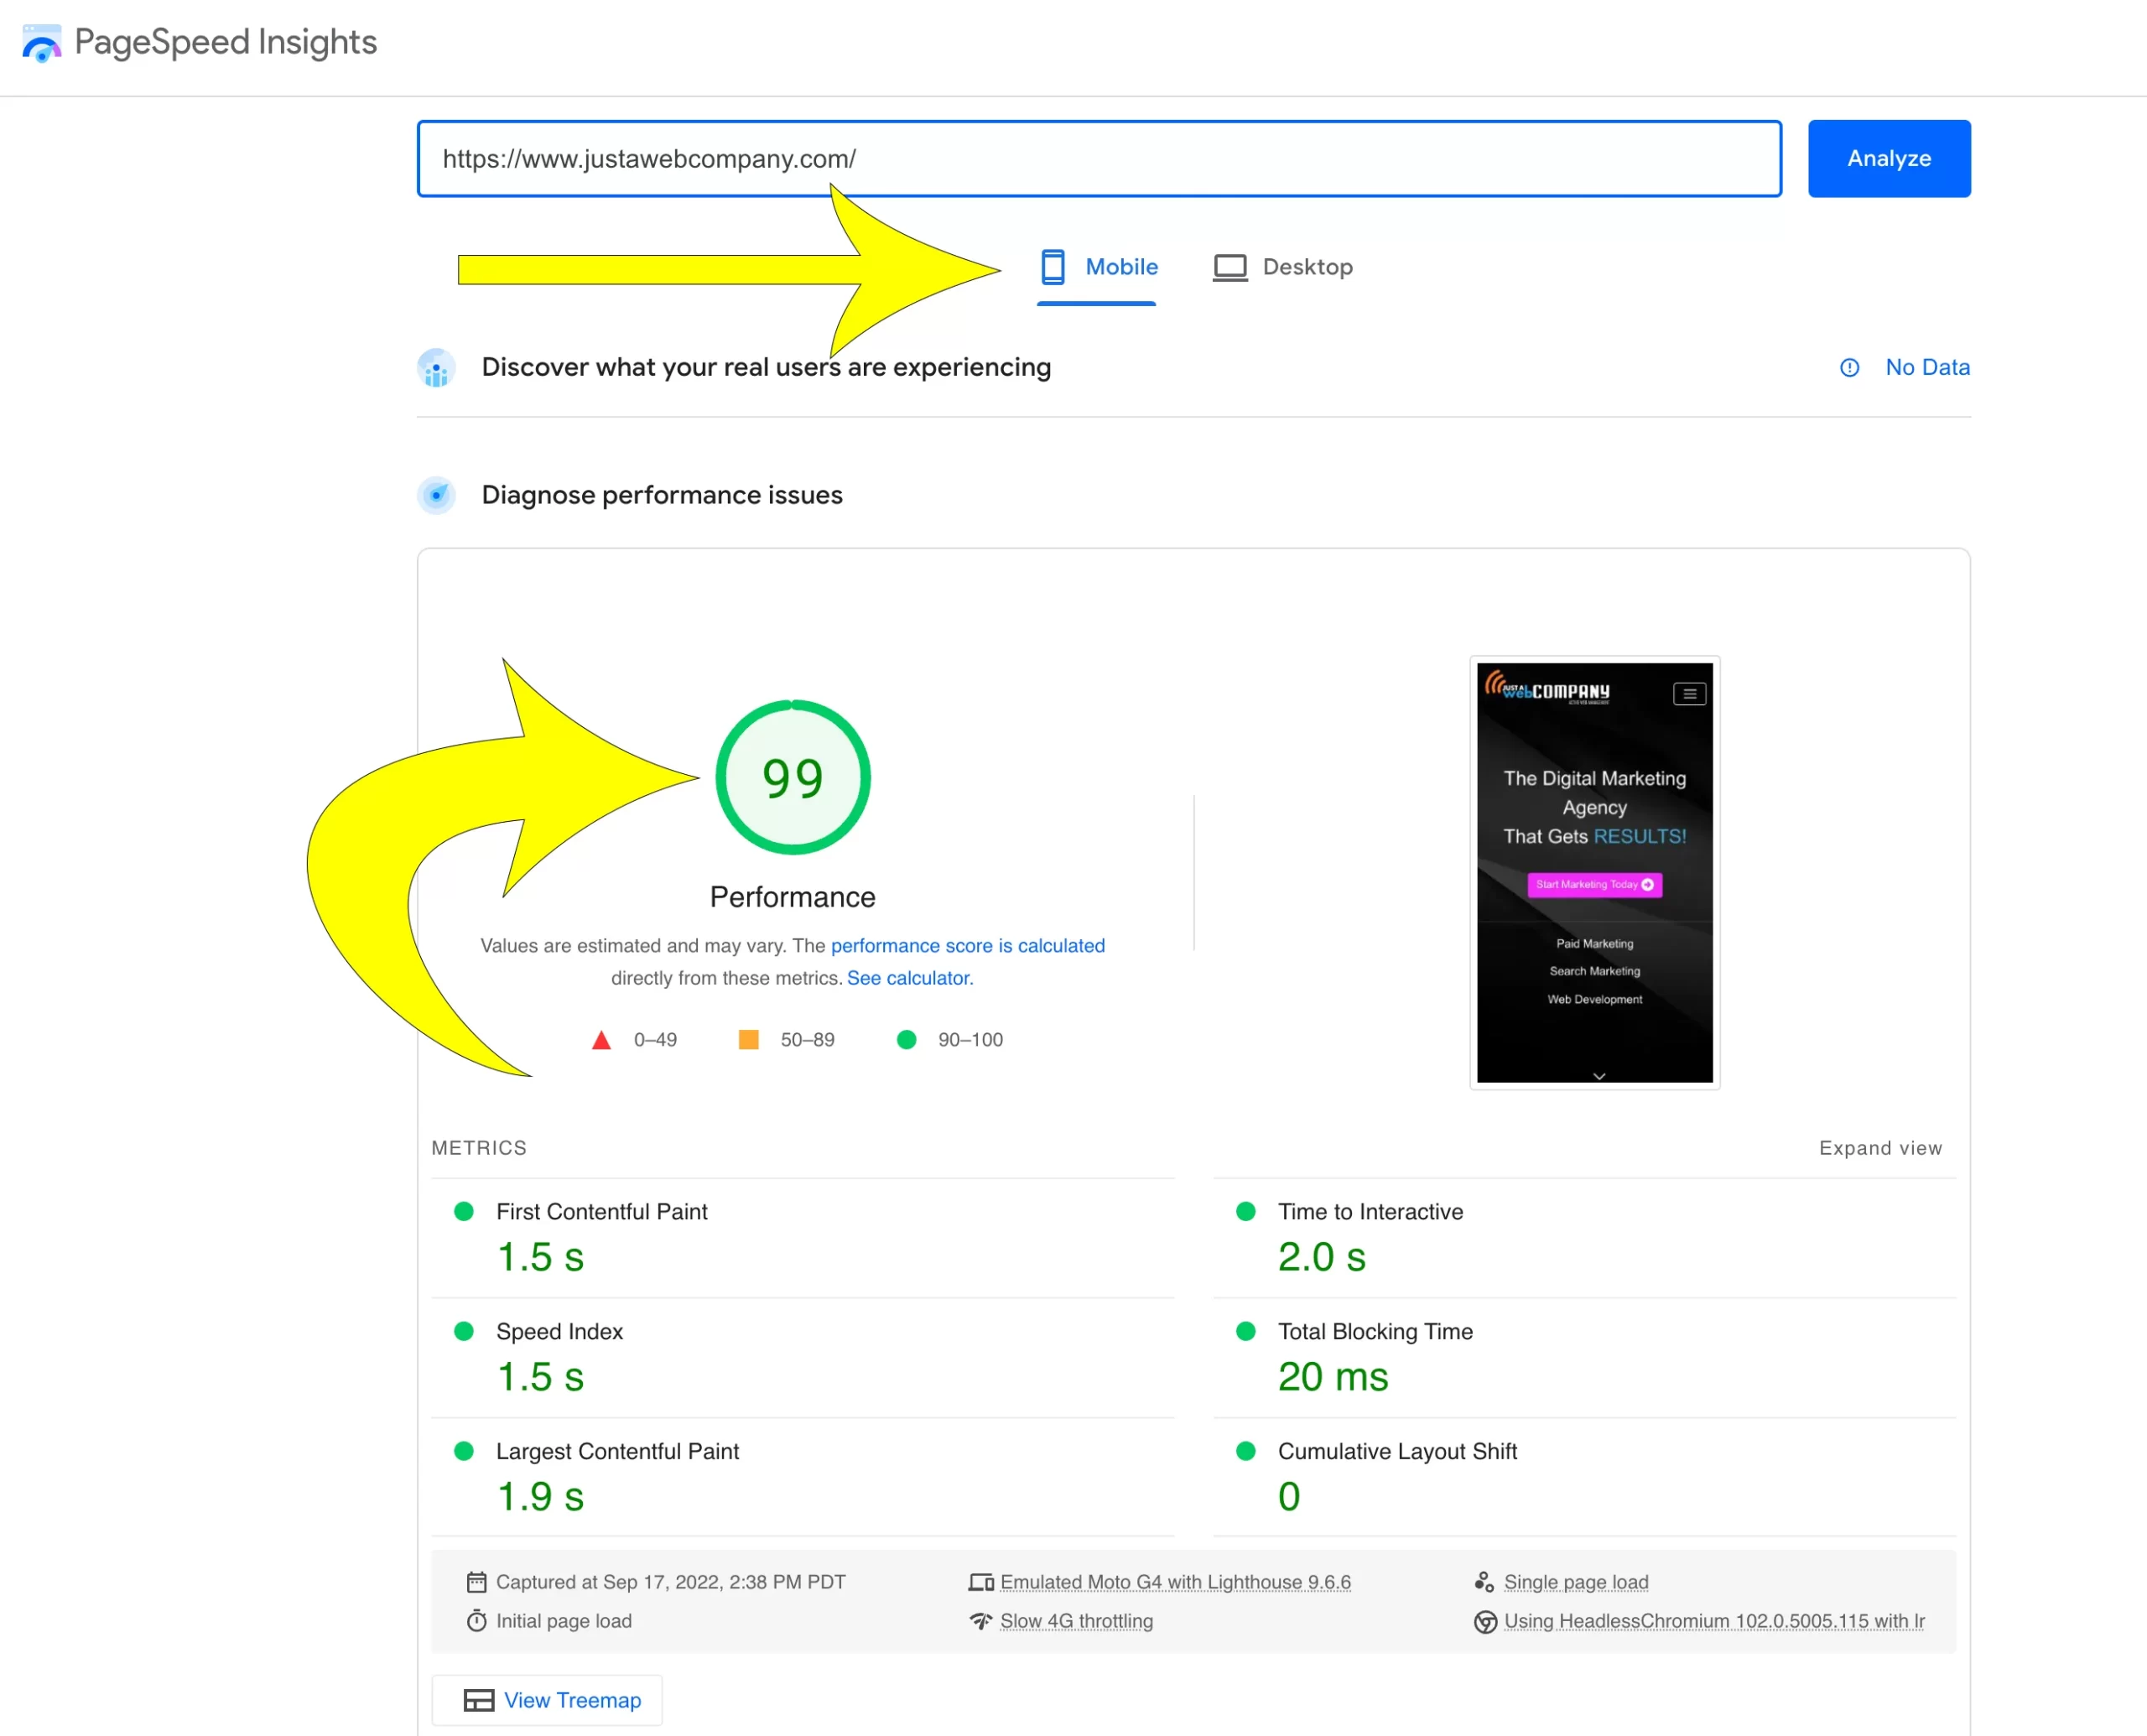Open the View Treemap button
Image resolution: width=2147 pixels, height=1736 pixels.
pyautogui.click(x=547, y=1700)
